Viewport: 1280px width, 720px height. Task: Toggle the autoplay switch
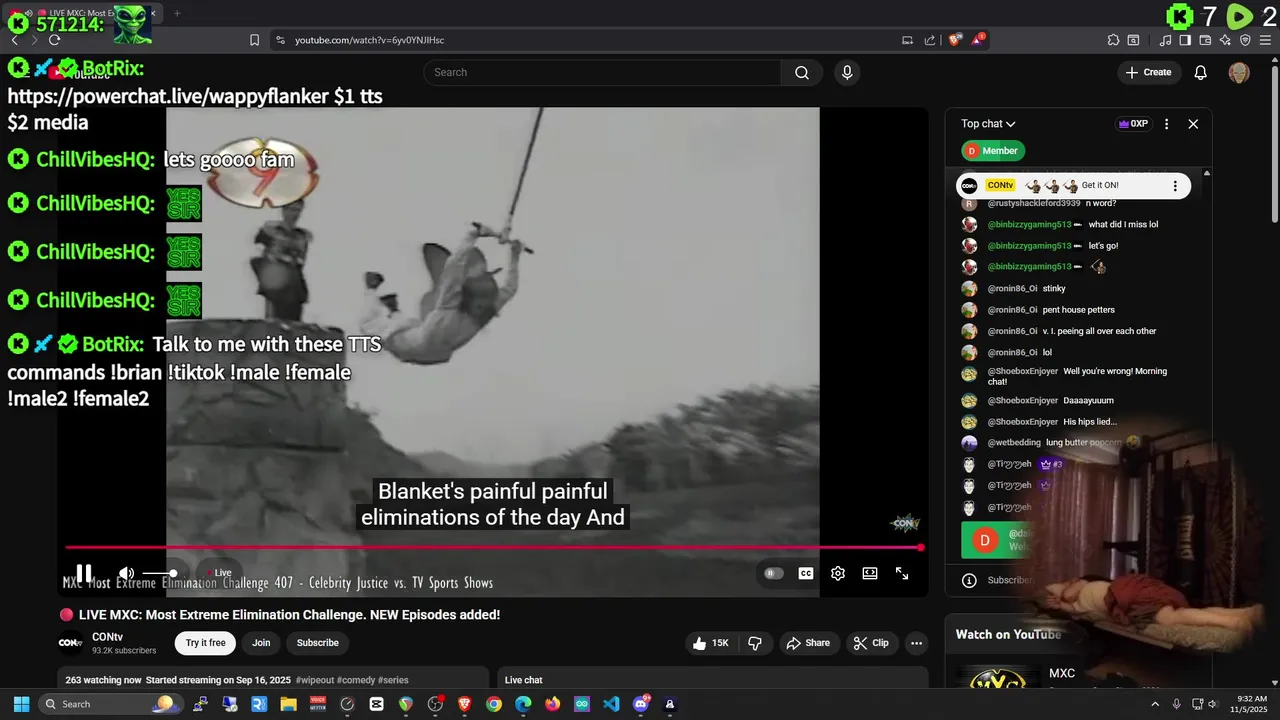pyautogui.click(x=773, y=573)
